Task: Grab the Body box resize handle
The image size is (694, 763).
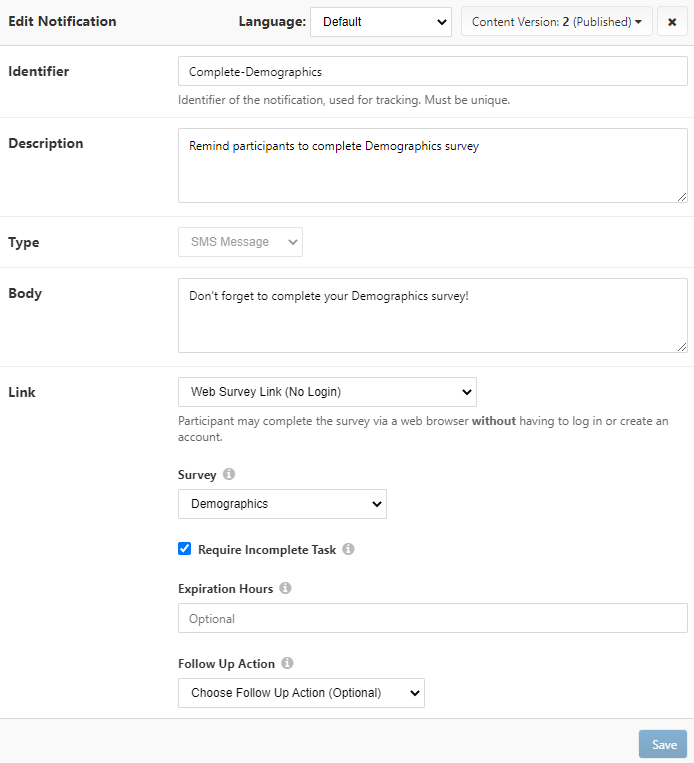Action: click(x=682, y=347)
